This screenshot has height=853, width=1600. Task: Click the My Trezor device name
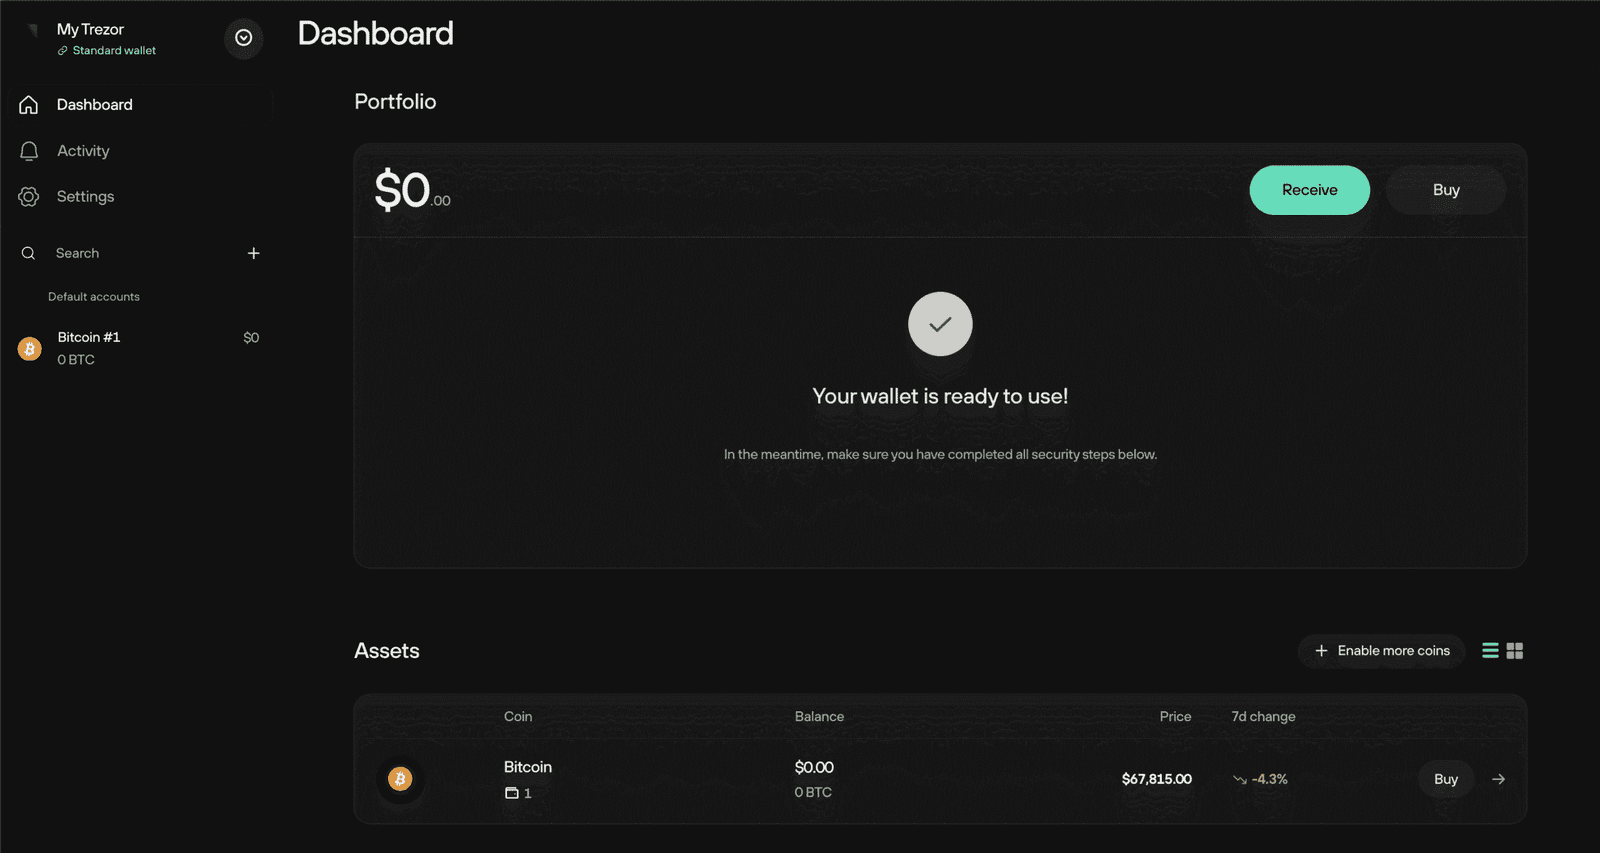coord(90,30)
